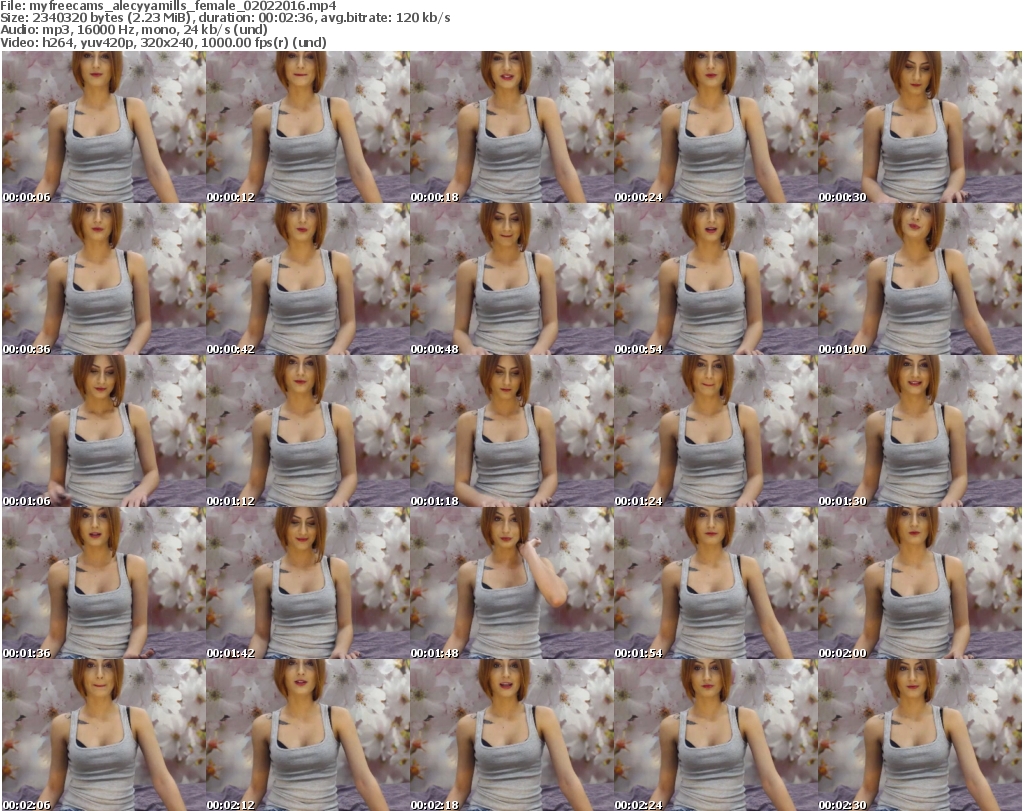Choose the frame stamped 00:01:54

click(716, 583)
